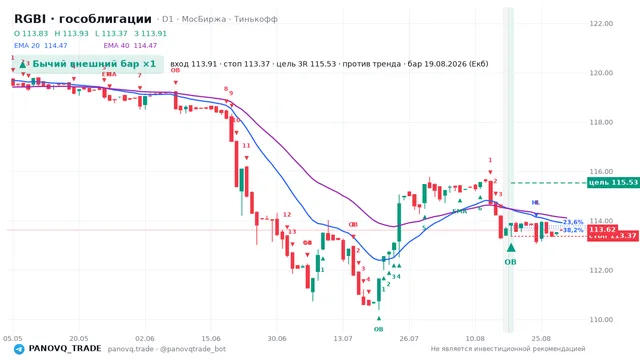
Task: Click the 02.06 date axis label
Action: tap(145, 338)
